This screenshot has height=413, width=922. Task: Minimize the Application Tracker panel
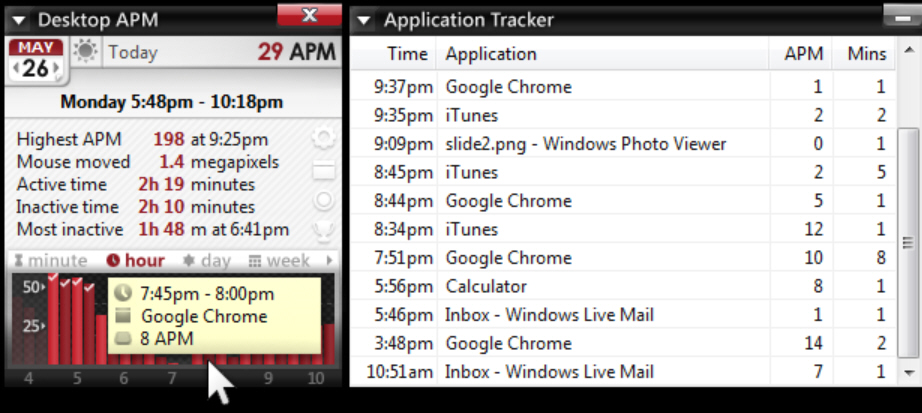(x=902, y=18)
